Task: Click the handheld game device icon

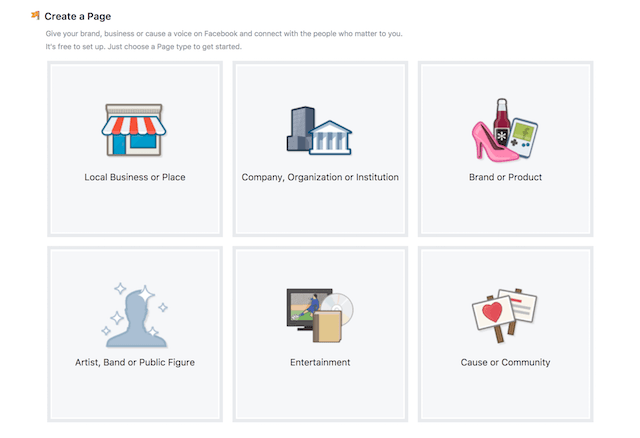Action: [x=524, y=135]
